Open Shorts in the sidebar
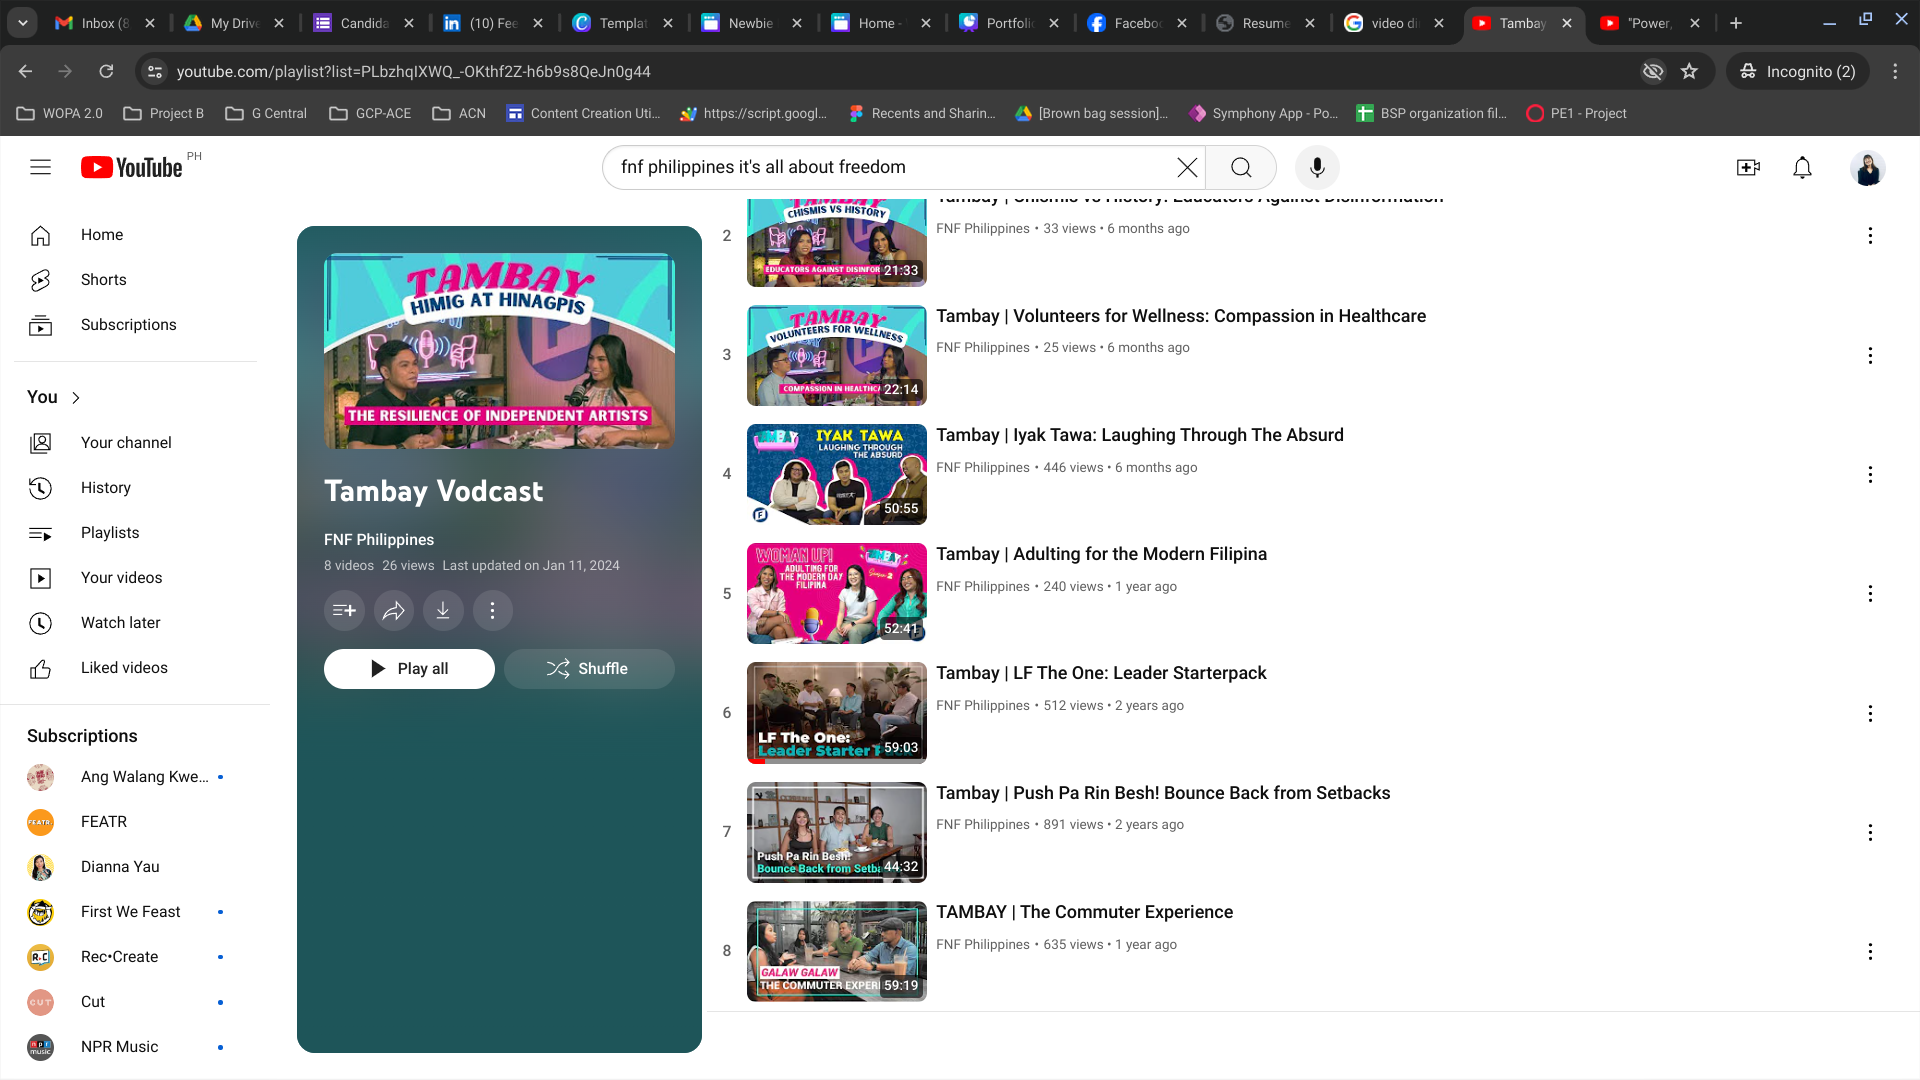 (x=135, y=280)
